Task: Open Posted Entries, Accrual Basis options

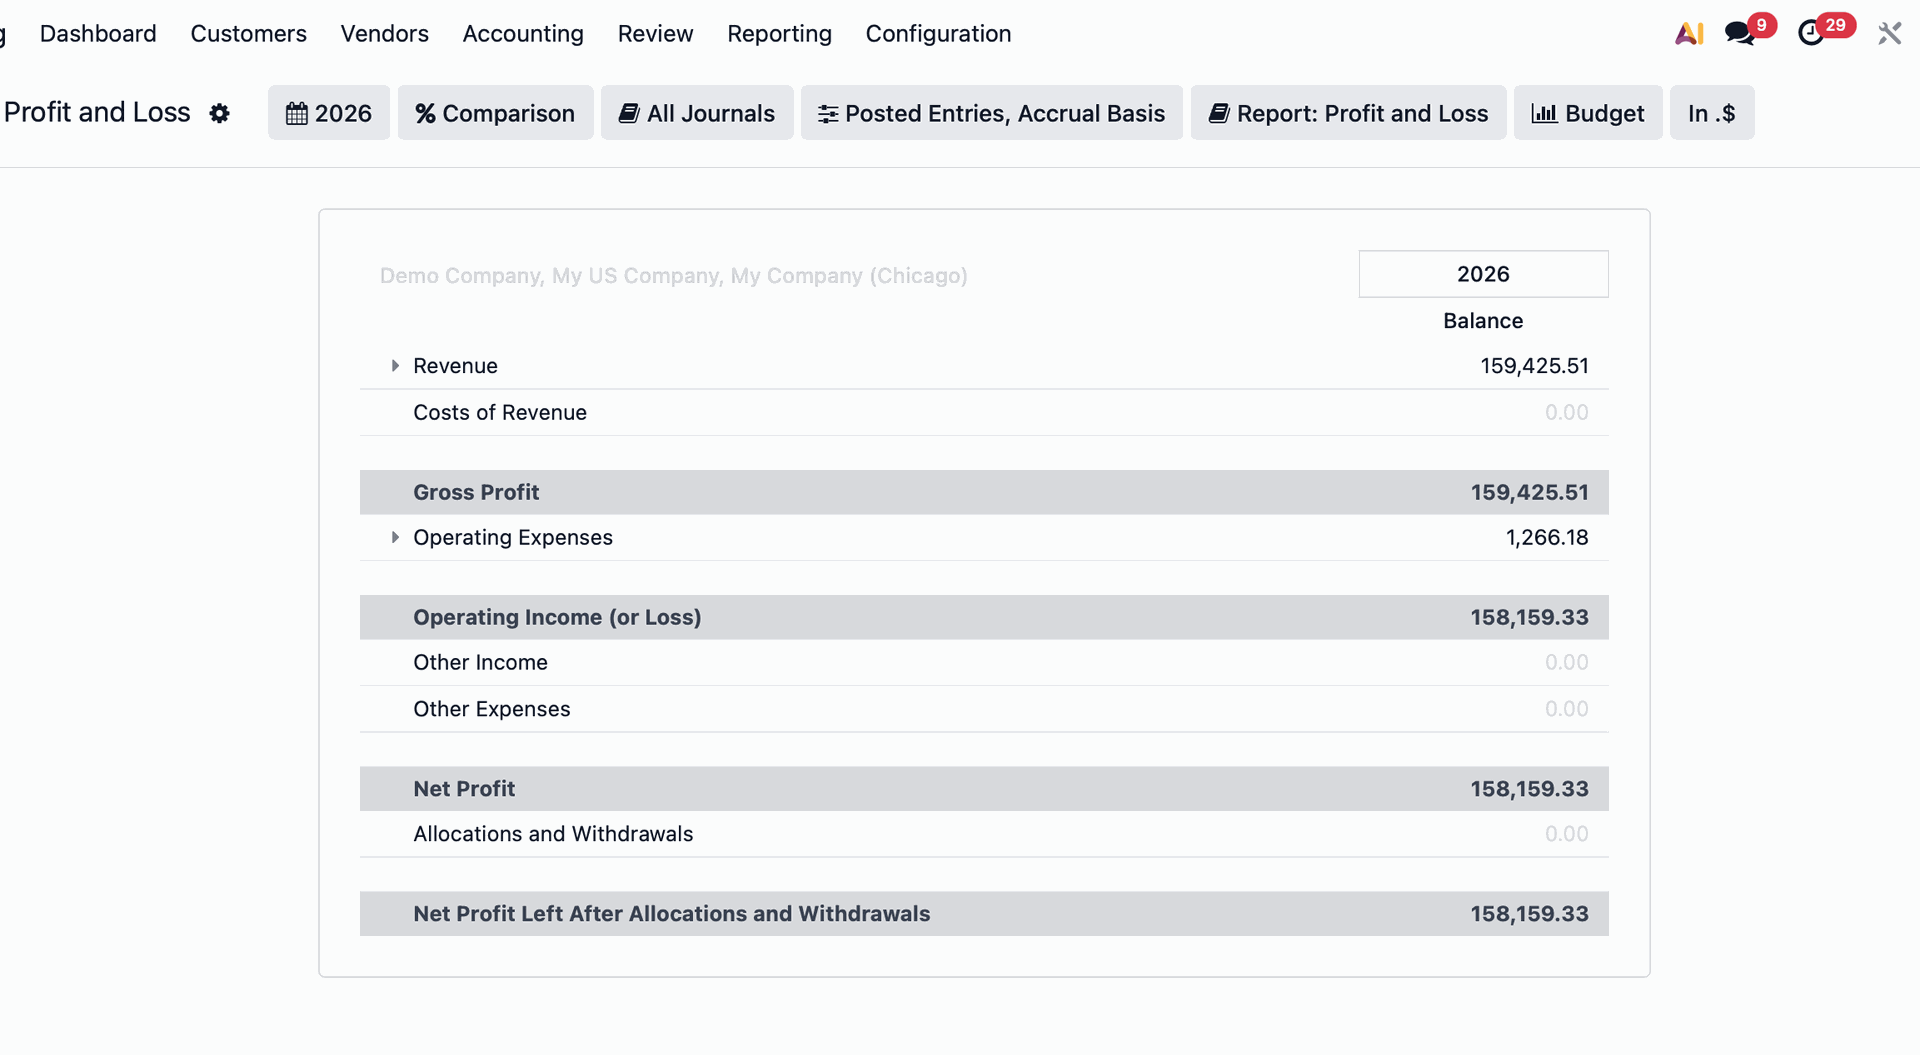Action: [991, 113]
